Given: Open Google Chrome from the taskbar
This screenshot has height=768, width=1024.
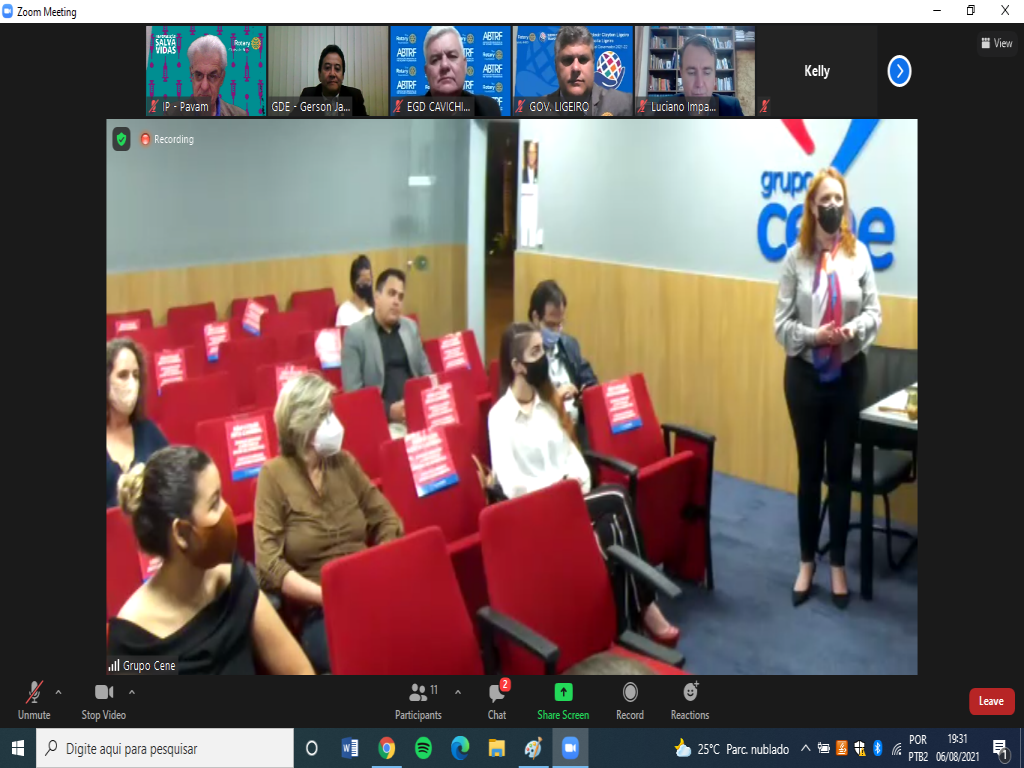Looking at the screenshot, I should click(386, 748).
